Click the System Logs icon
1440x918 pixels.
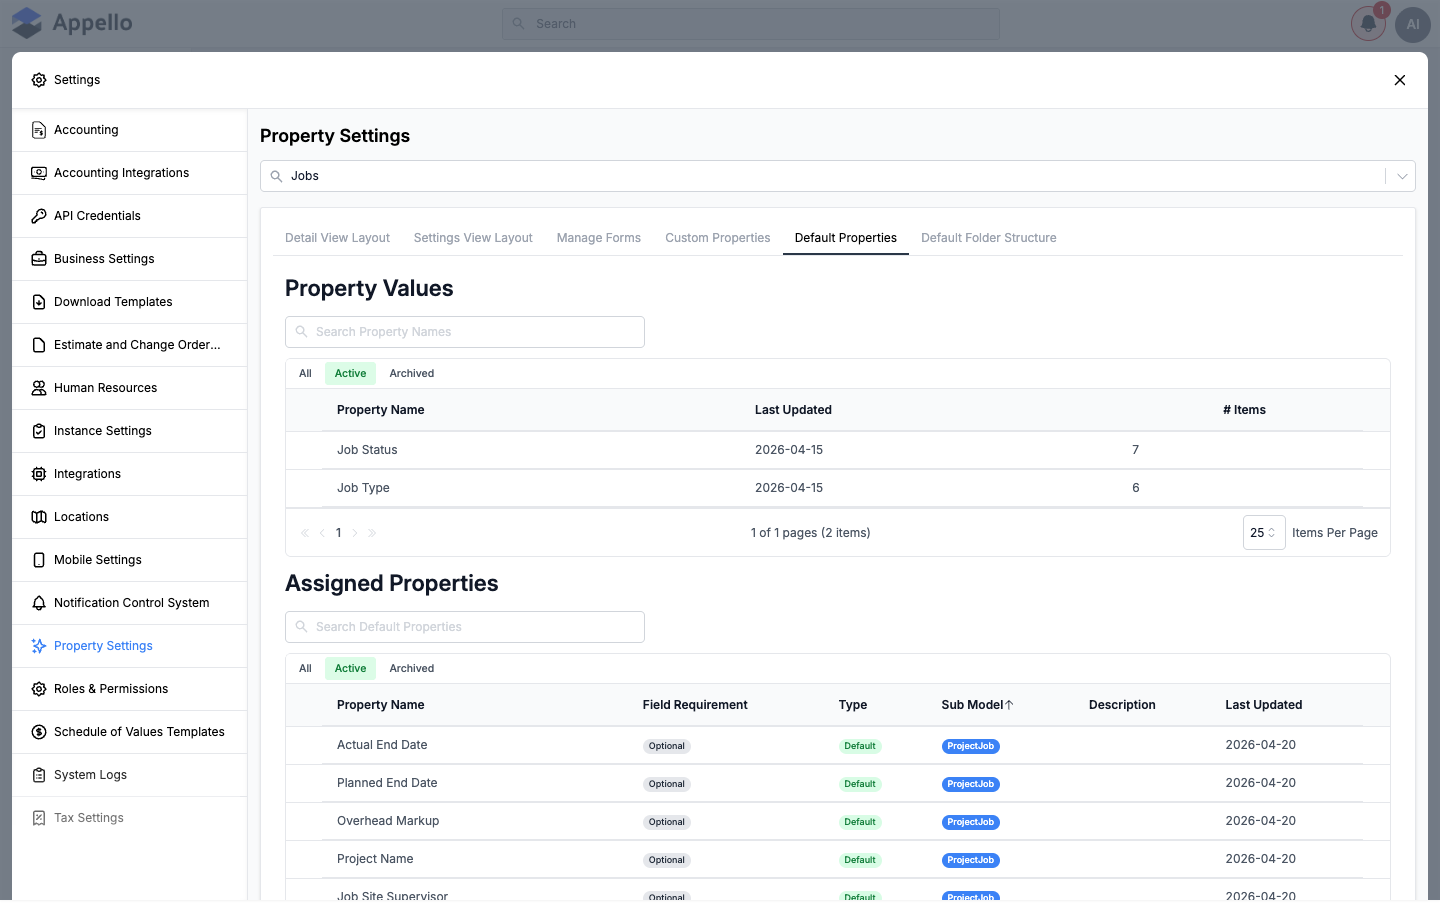39,775
